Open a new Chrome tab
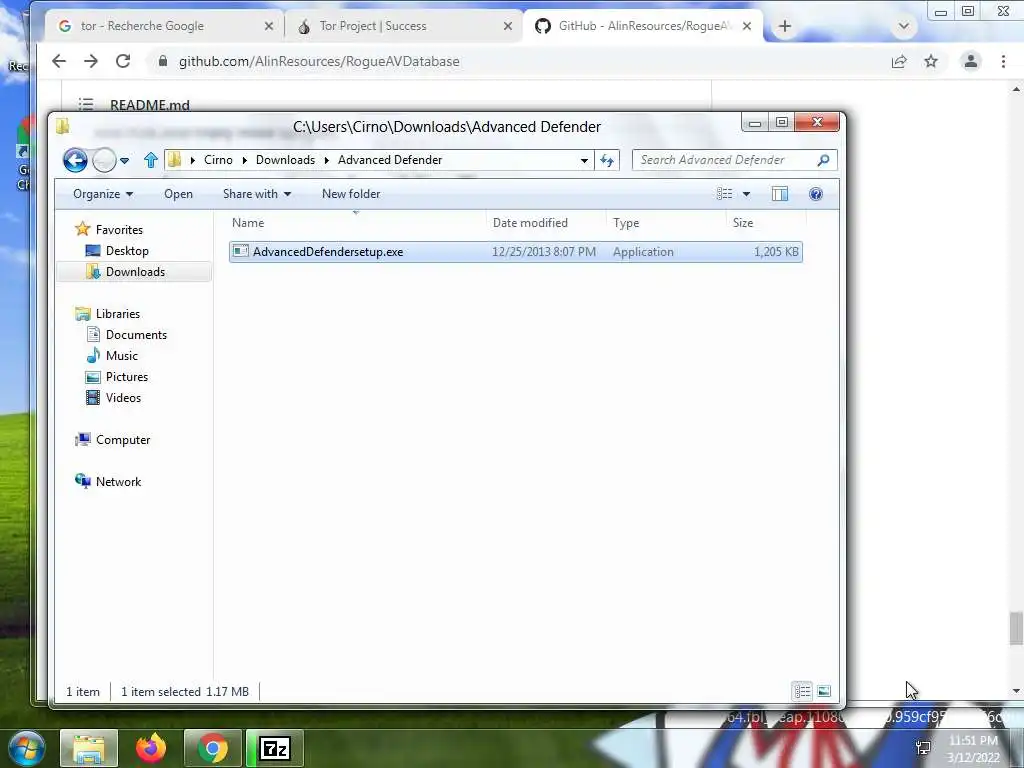Viewport: 1024px width, 768px height. (x=785, y=26)
